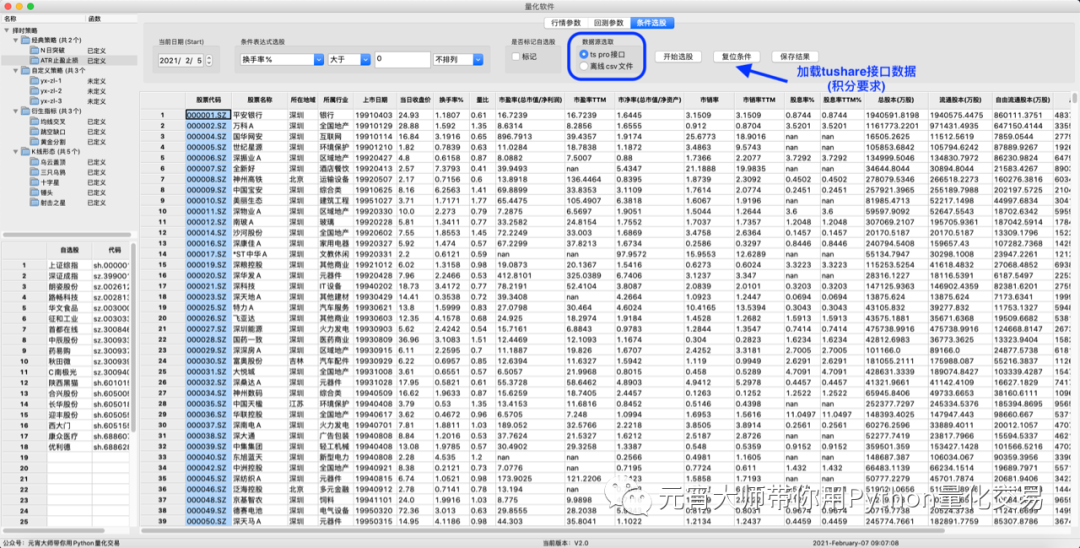
Task: Collapse the 衍生指标 group triangle
Action: [x=16, y=111]
